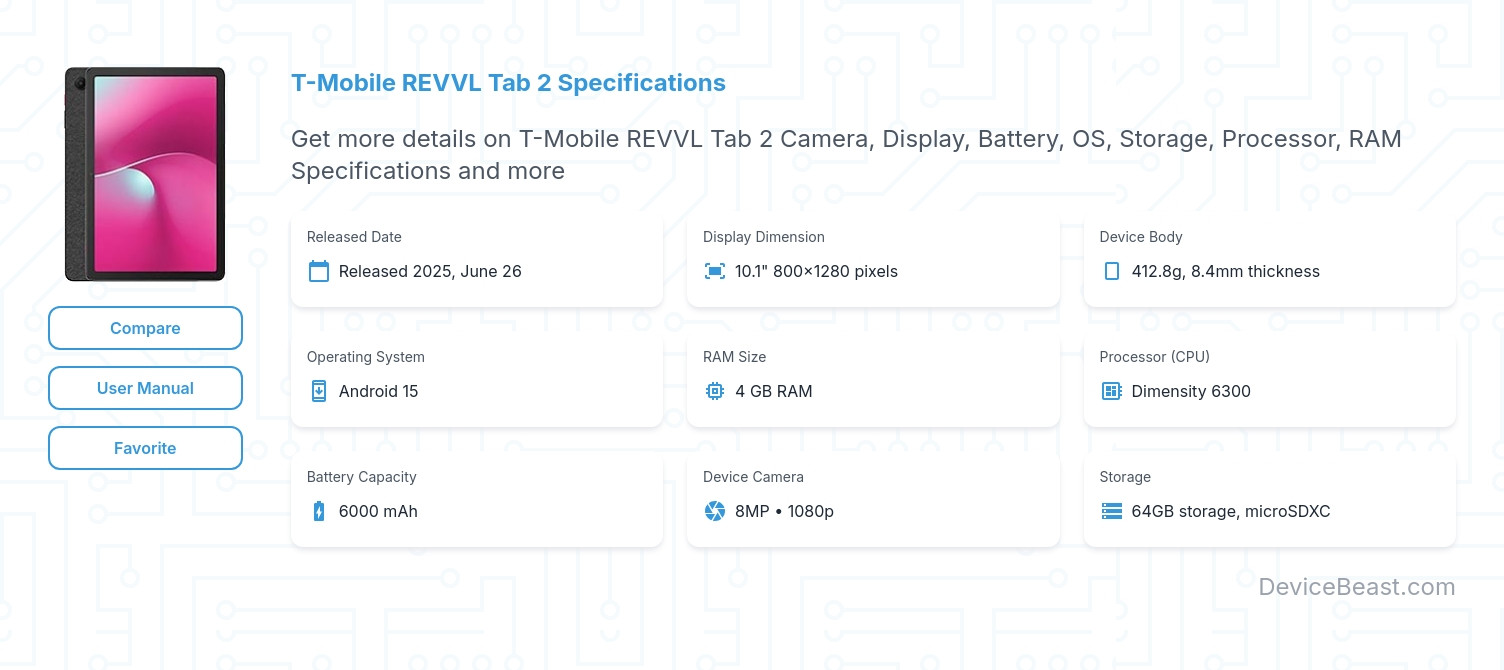
Task: Select the 412.8g, 8.4mm thickness text
Action: 1225,271
